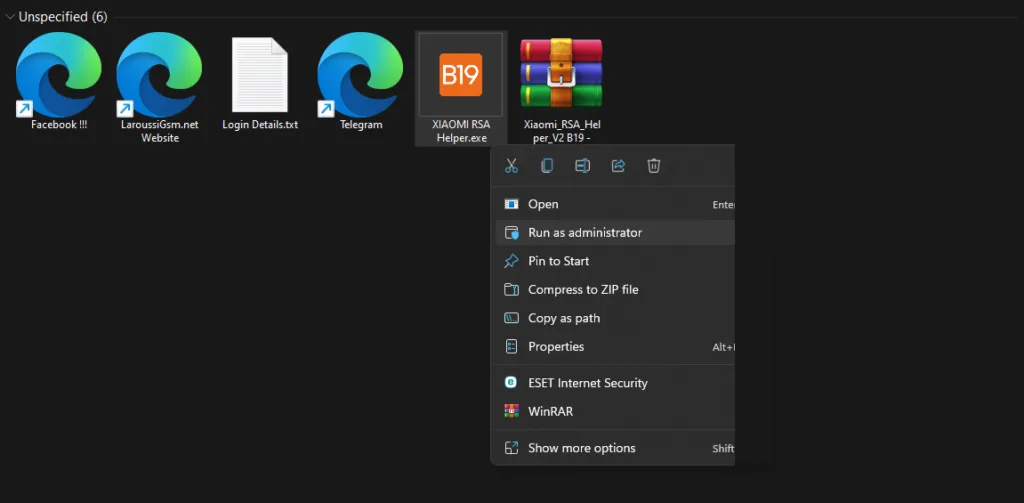Viewport: 1024px width, 503px height.
Task: Choose Run as administrator
Action: [615, 233]
